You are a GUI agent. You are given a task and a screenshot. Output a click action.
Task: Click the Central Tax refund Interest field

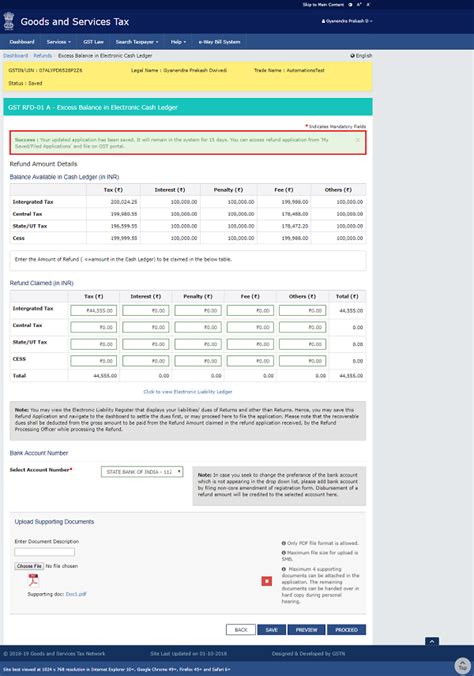[146, 327]
